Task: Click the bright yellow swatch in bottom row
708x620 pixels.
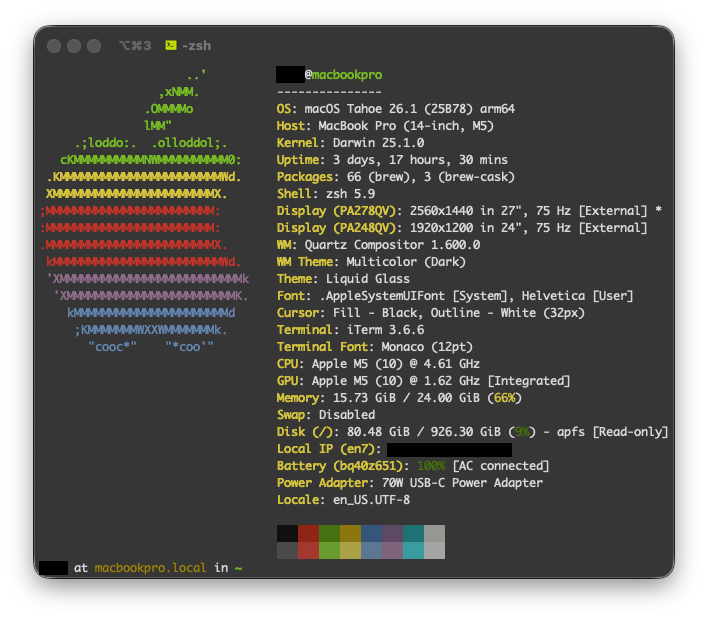Action: tap(350, 550)
